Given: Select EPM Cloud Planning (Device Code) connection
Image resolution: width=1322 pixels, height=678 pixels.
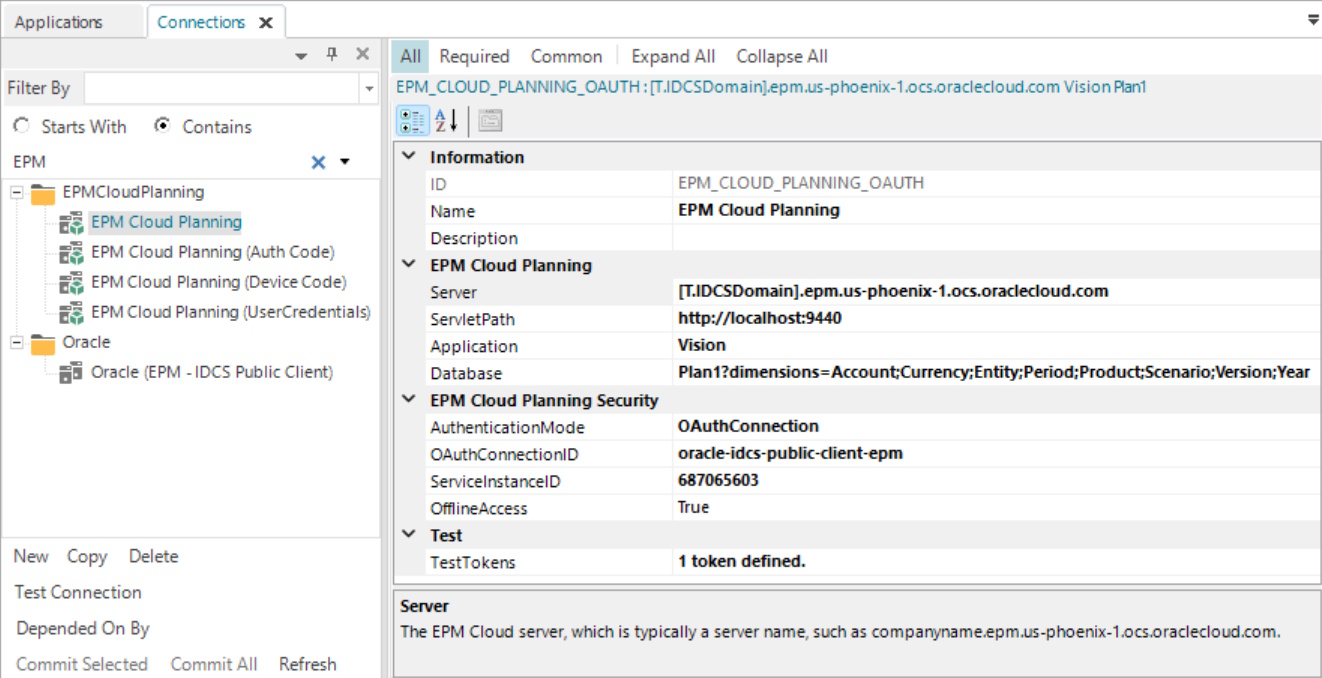Looking at the screenshot, I should [218, 282].
